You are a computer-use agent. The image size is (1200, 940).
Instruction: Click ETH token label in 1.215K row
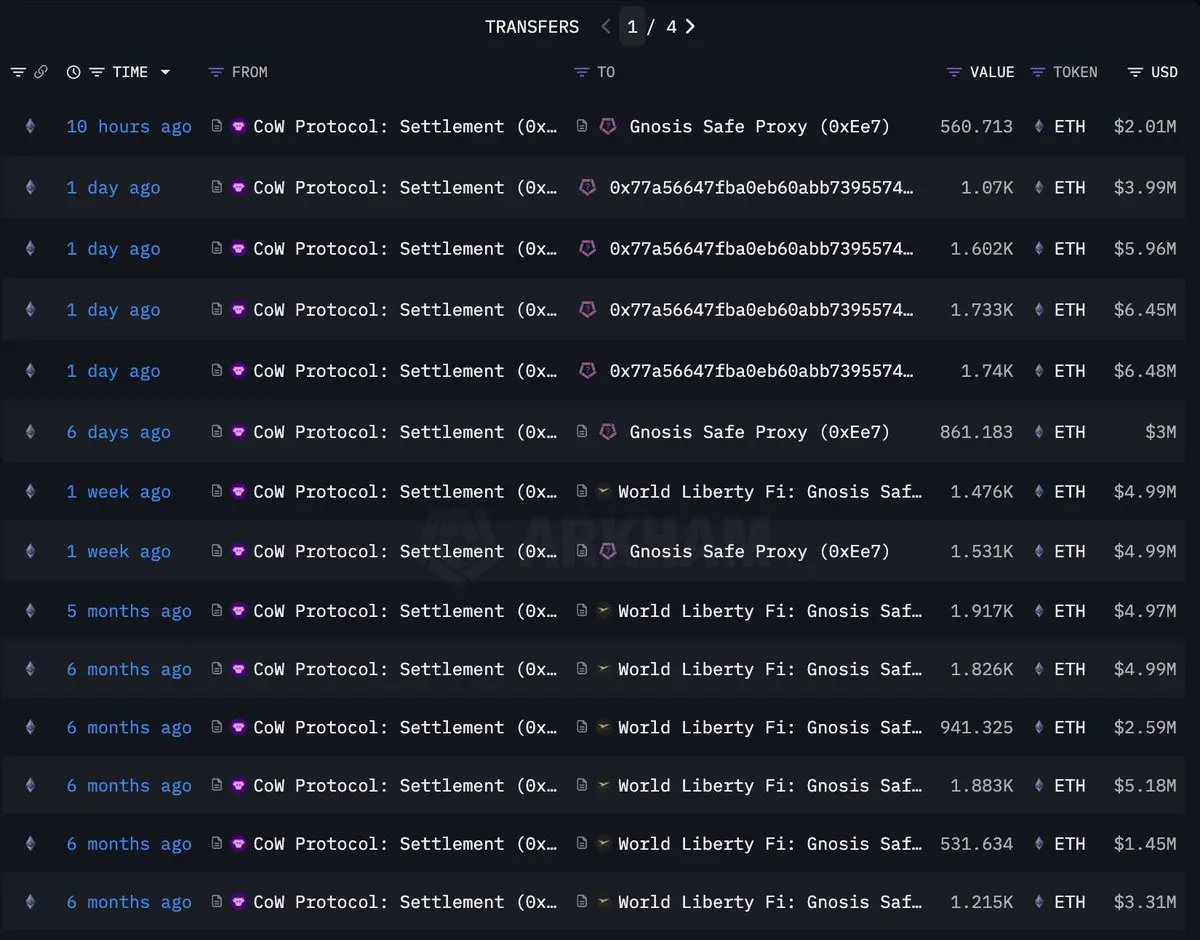pyautogui.click(x=1069, y=902)
